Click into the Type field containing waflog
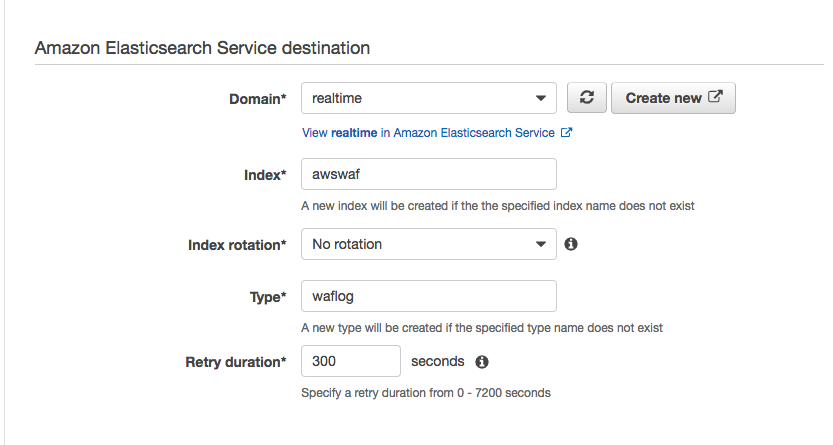 [x=429, y=296]
